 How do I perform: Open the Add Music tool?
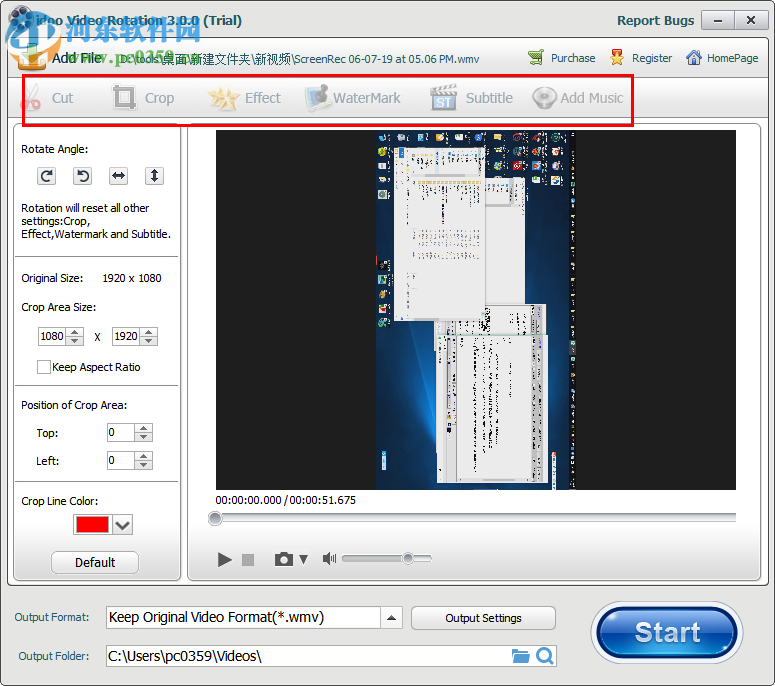click(578, 98)
